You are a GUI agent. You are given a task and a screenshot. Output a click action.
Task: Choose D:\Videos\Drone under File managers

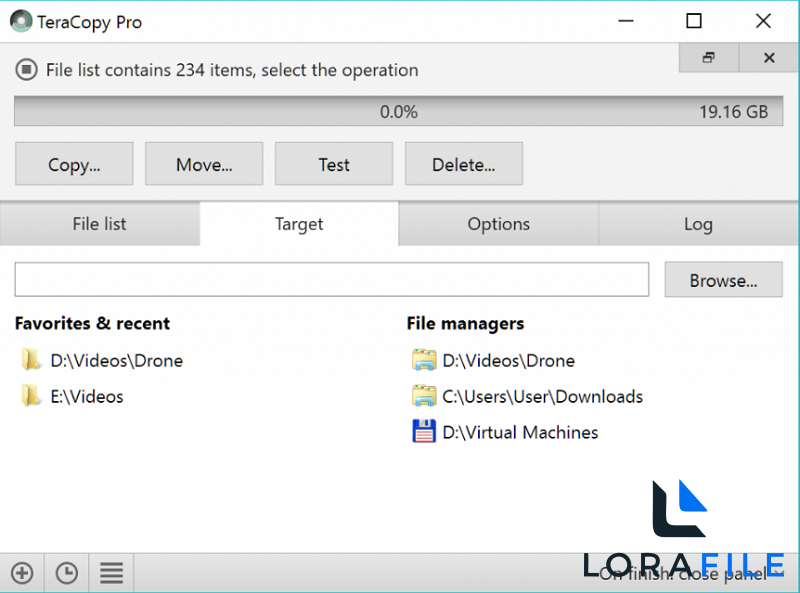pos(509,361)
